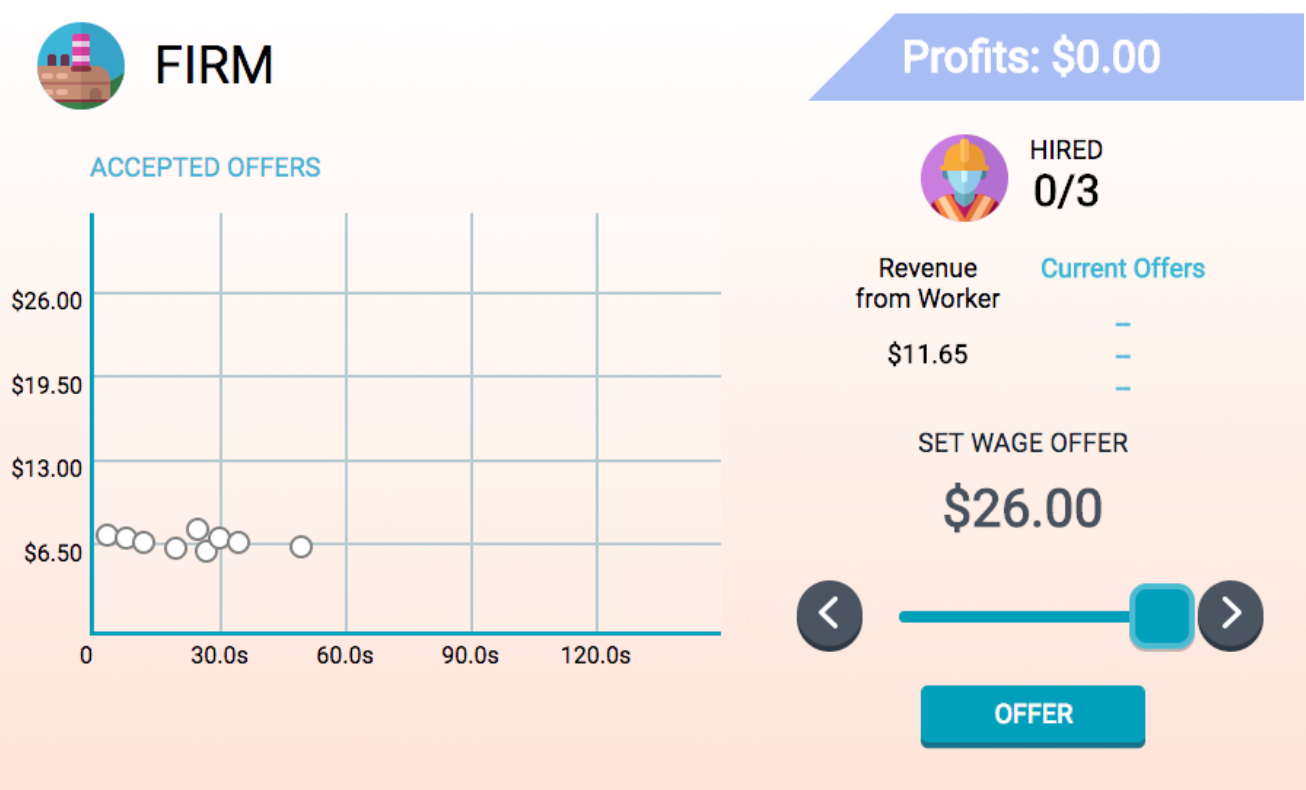Select the first accepted offer point on the chart
This screenshot has width=1306, height=790.
coord(107,535)
